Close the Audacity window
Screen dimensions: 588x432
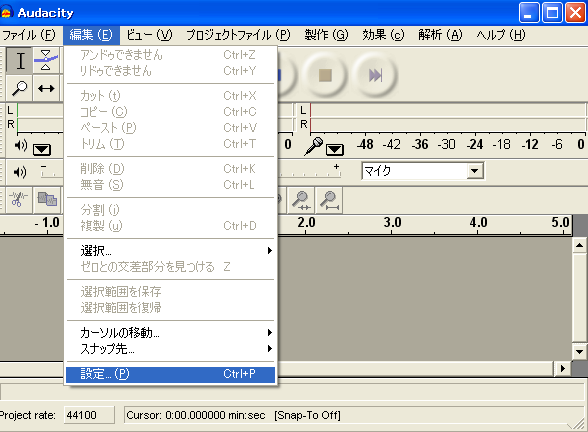(x=576, y=13)
